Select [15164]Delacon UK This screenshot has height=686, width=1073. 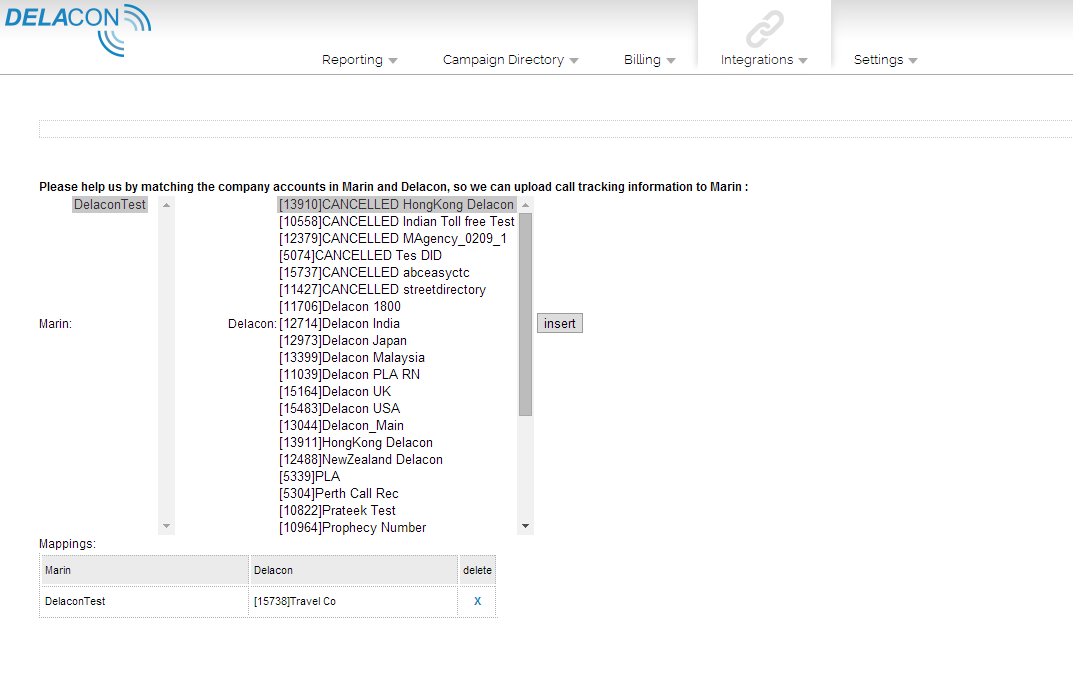tap(397, 392)
